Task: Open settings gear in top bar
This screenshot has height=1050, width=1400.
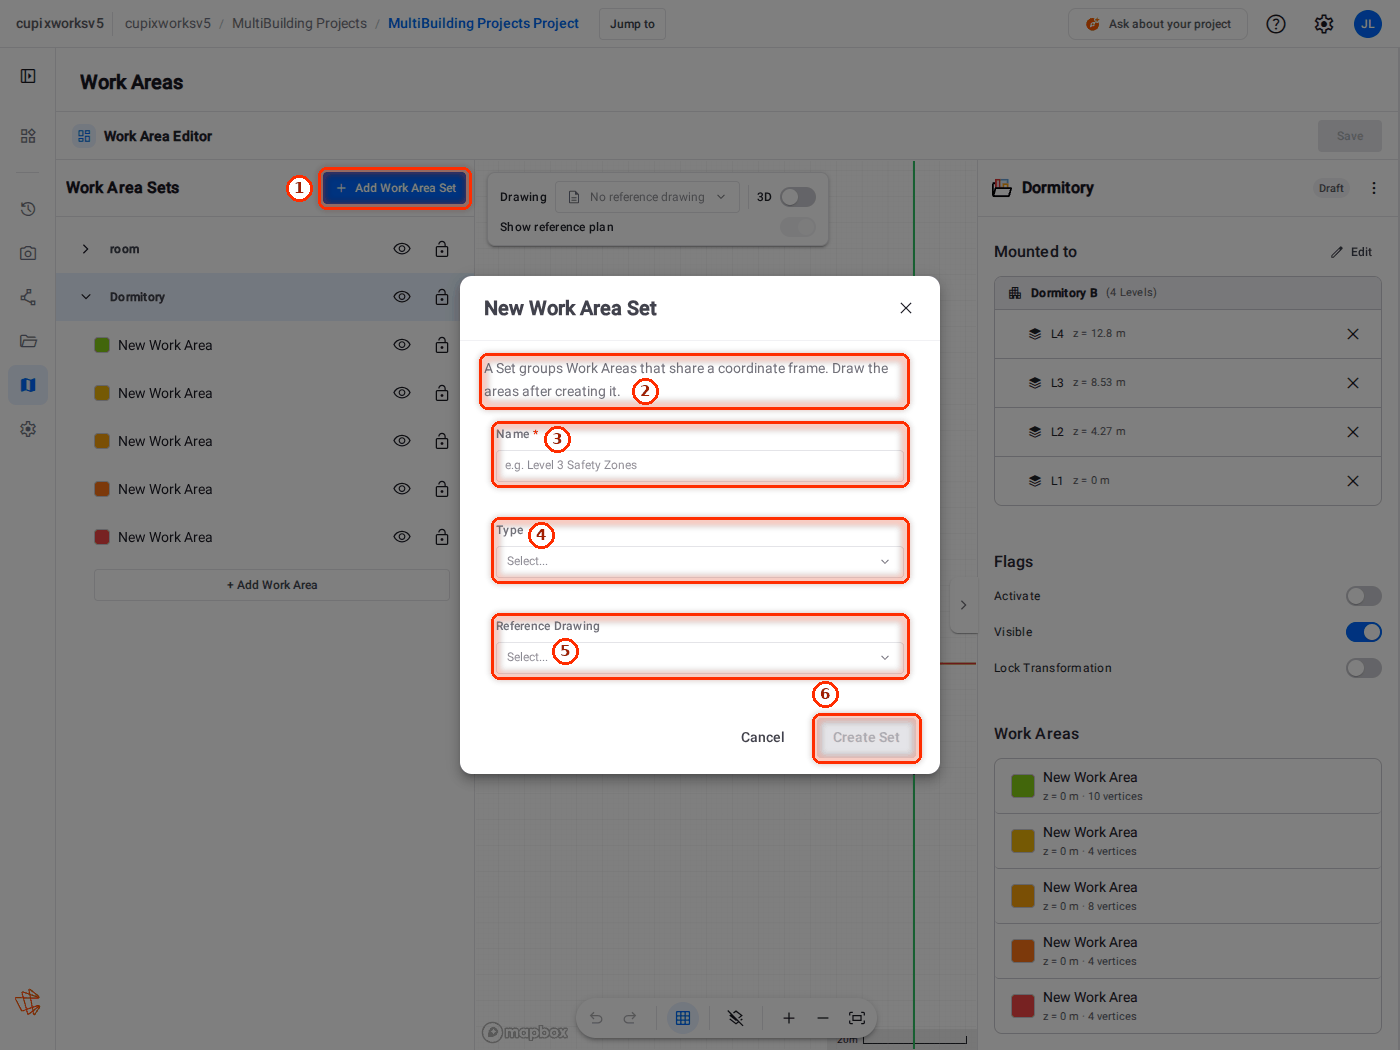Action: click(x=1324, y=24)
